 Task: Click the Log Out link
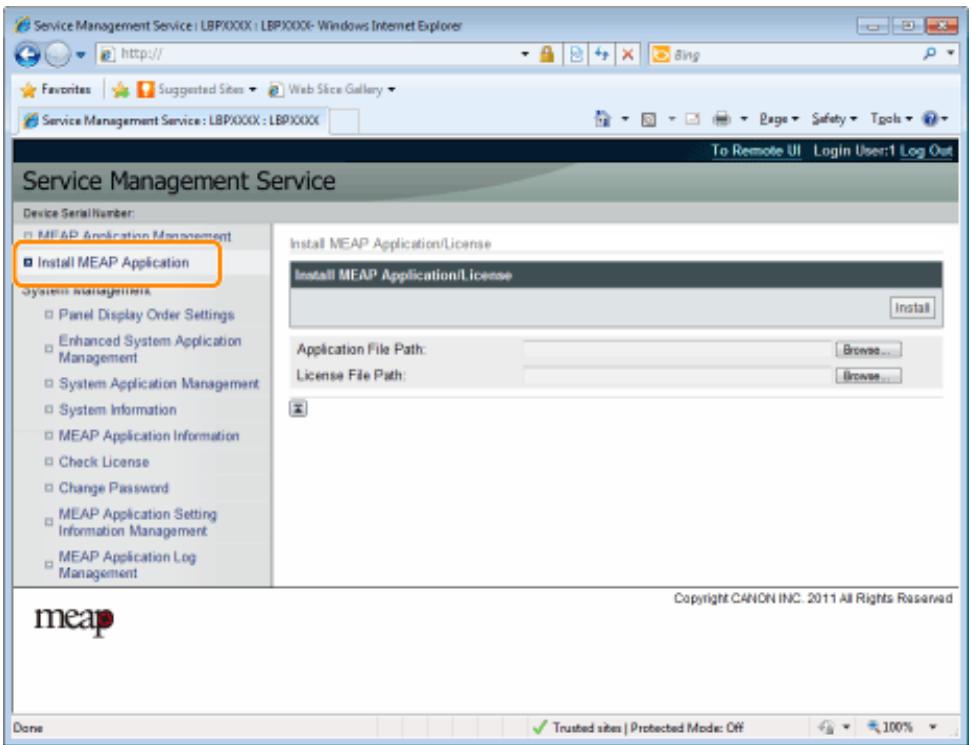pos(926,150)
